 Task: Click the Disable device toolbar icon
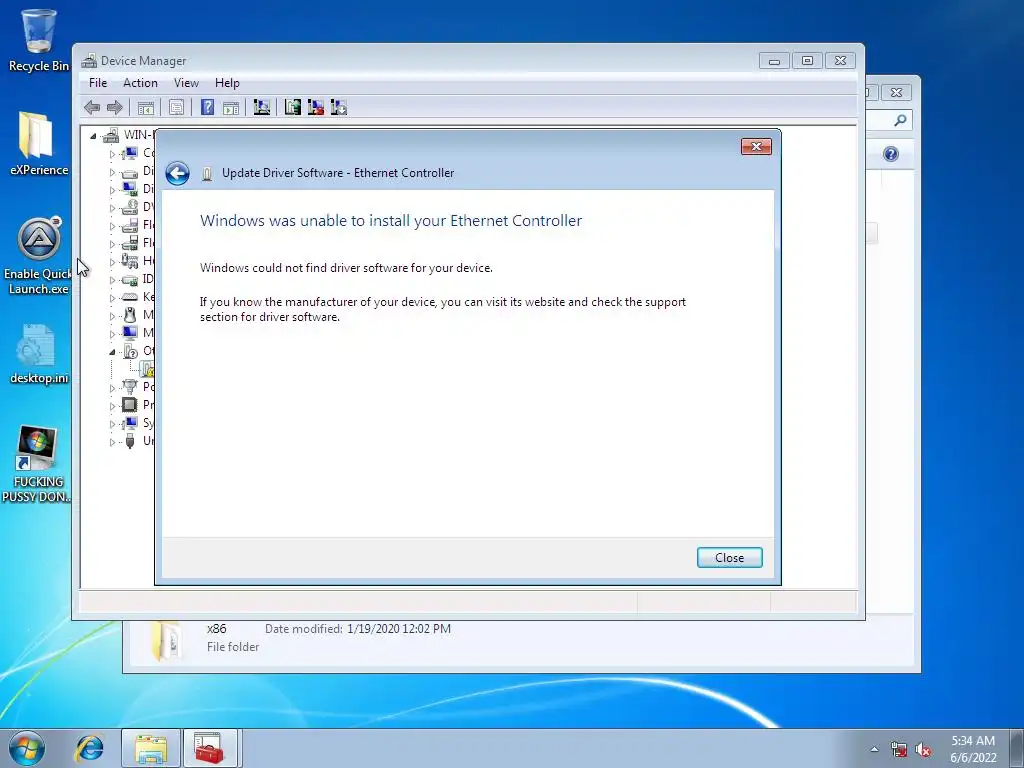click(339, 107)
